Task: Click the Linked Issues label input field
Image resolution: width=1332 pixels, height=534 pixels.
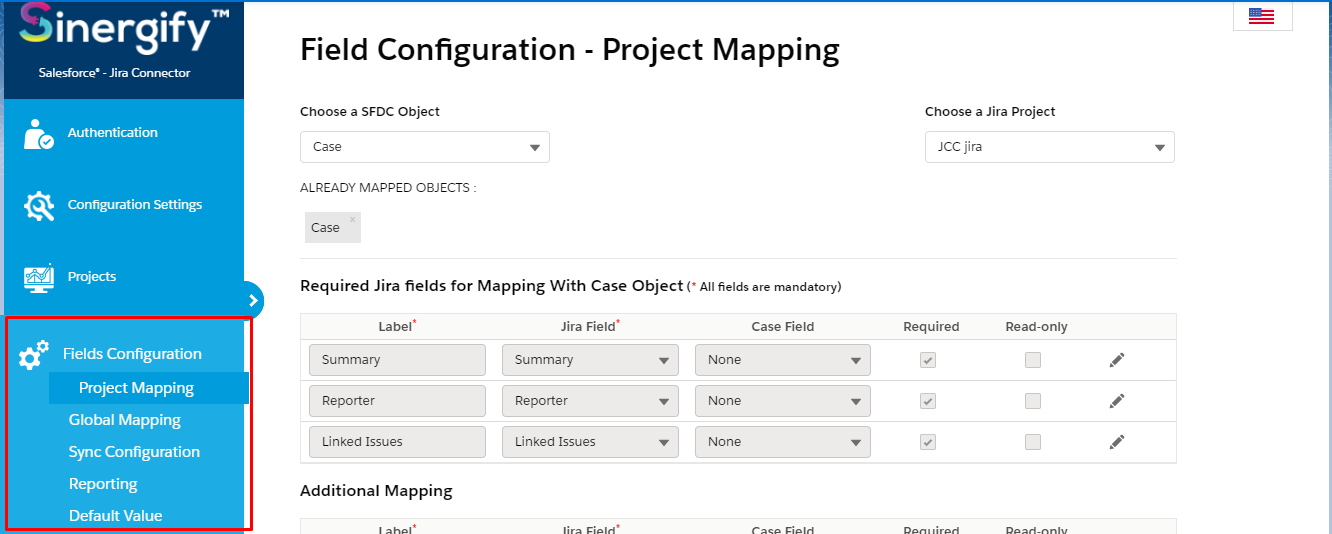Action: pyautogui.click(x=397, y=442)
